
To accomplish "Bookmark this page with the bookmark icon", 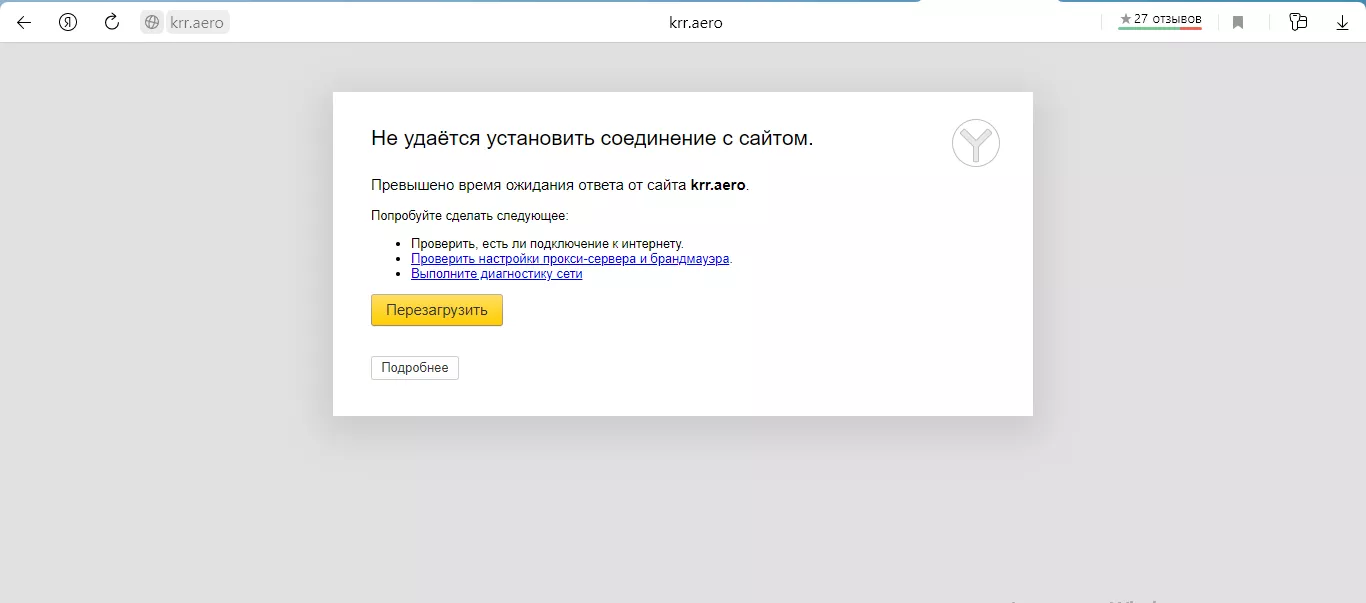I will click(x=1238, y=22).
